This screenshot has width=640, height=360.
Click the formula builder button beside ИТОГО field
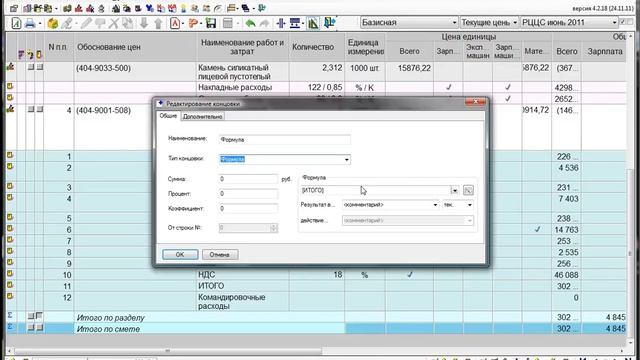(468, 190)
